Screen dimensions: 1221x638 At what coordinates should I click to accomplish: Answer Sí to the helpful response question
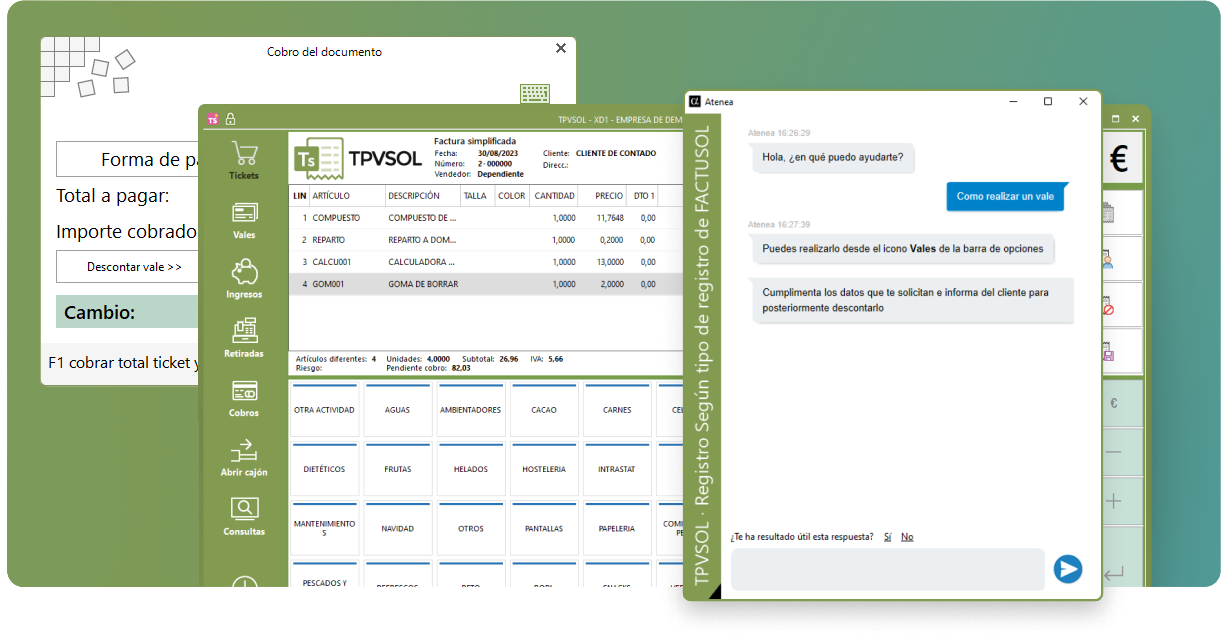click(x=887, y=537)
